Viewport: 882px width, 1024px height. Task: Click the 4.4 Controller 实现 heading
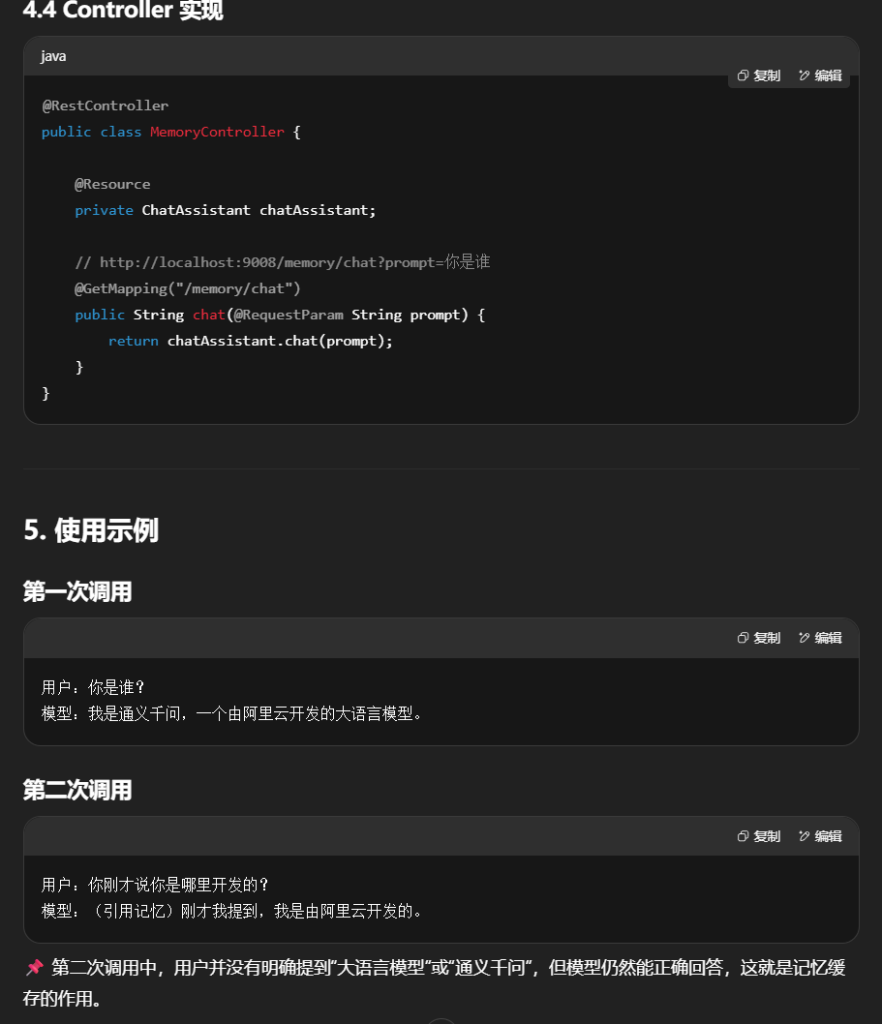pyautogui.click(x=123, y=12)
